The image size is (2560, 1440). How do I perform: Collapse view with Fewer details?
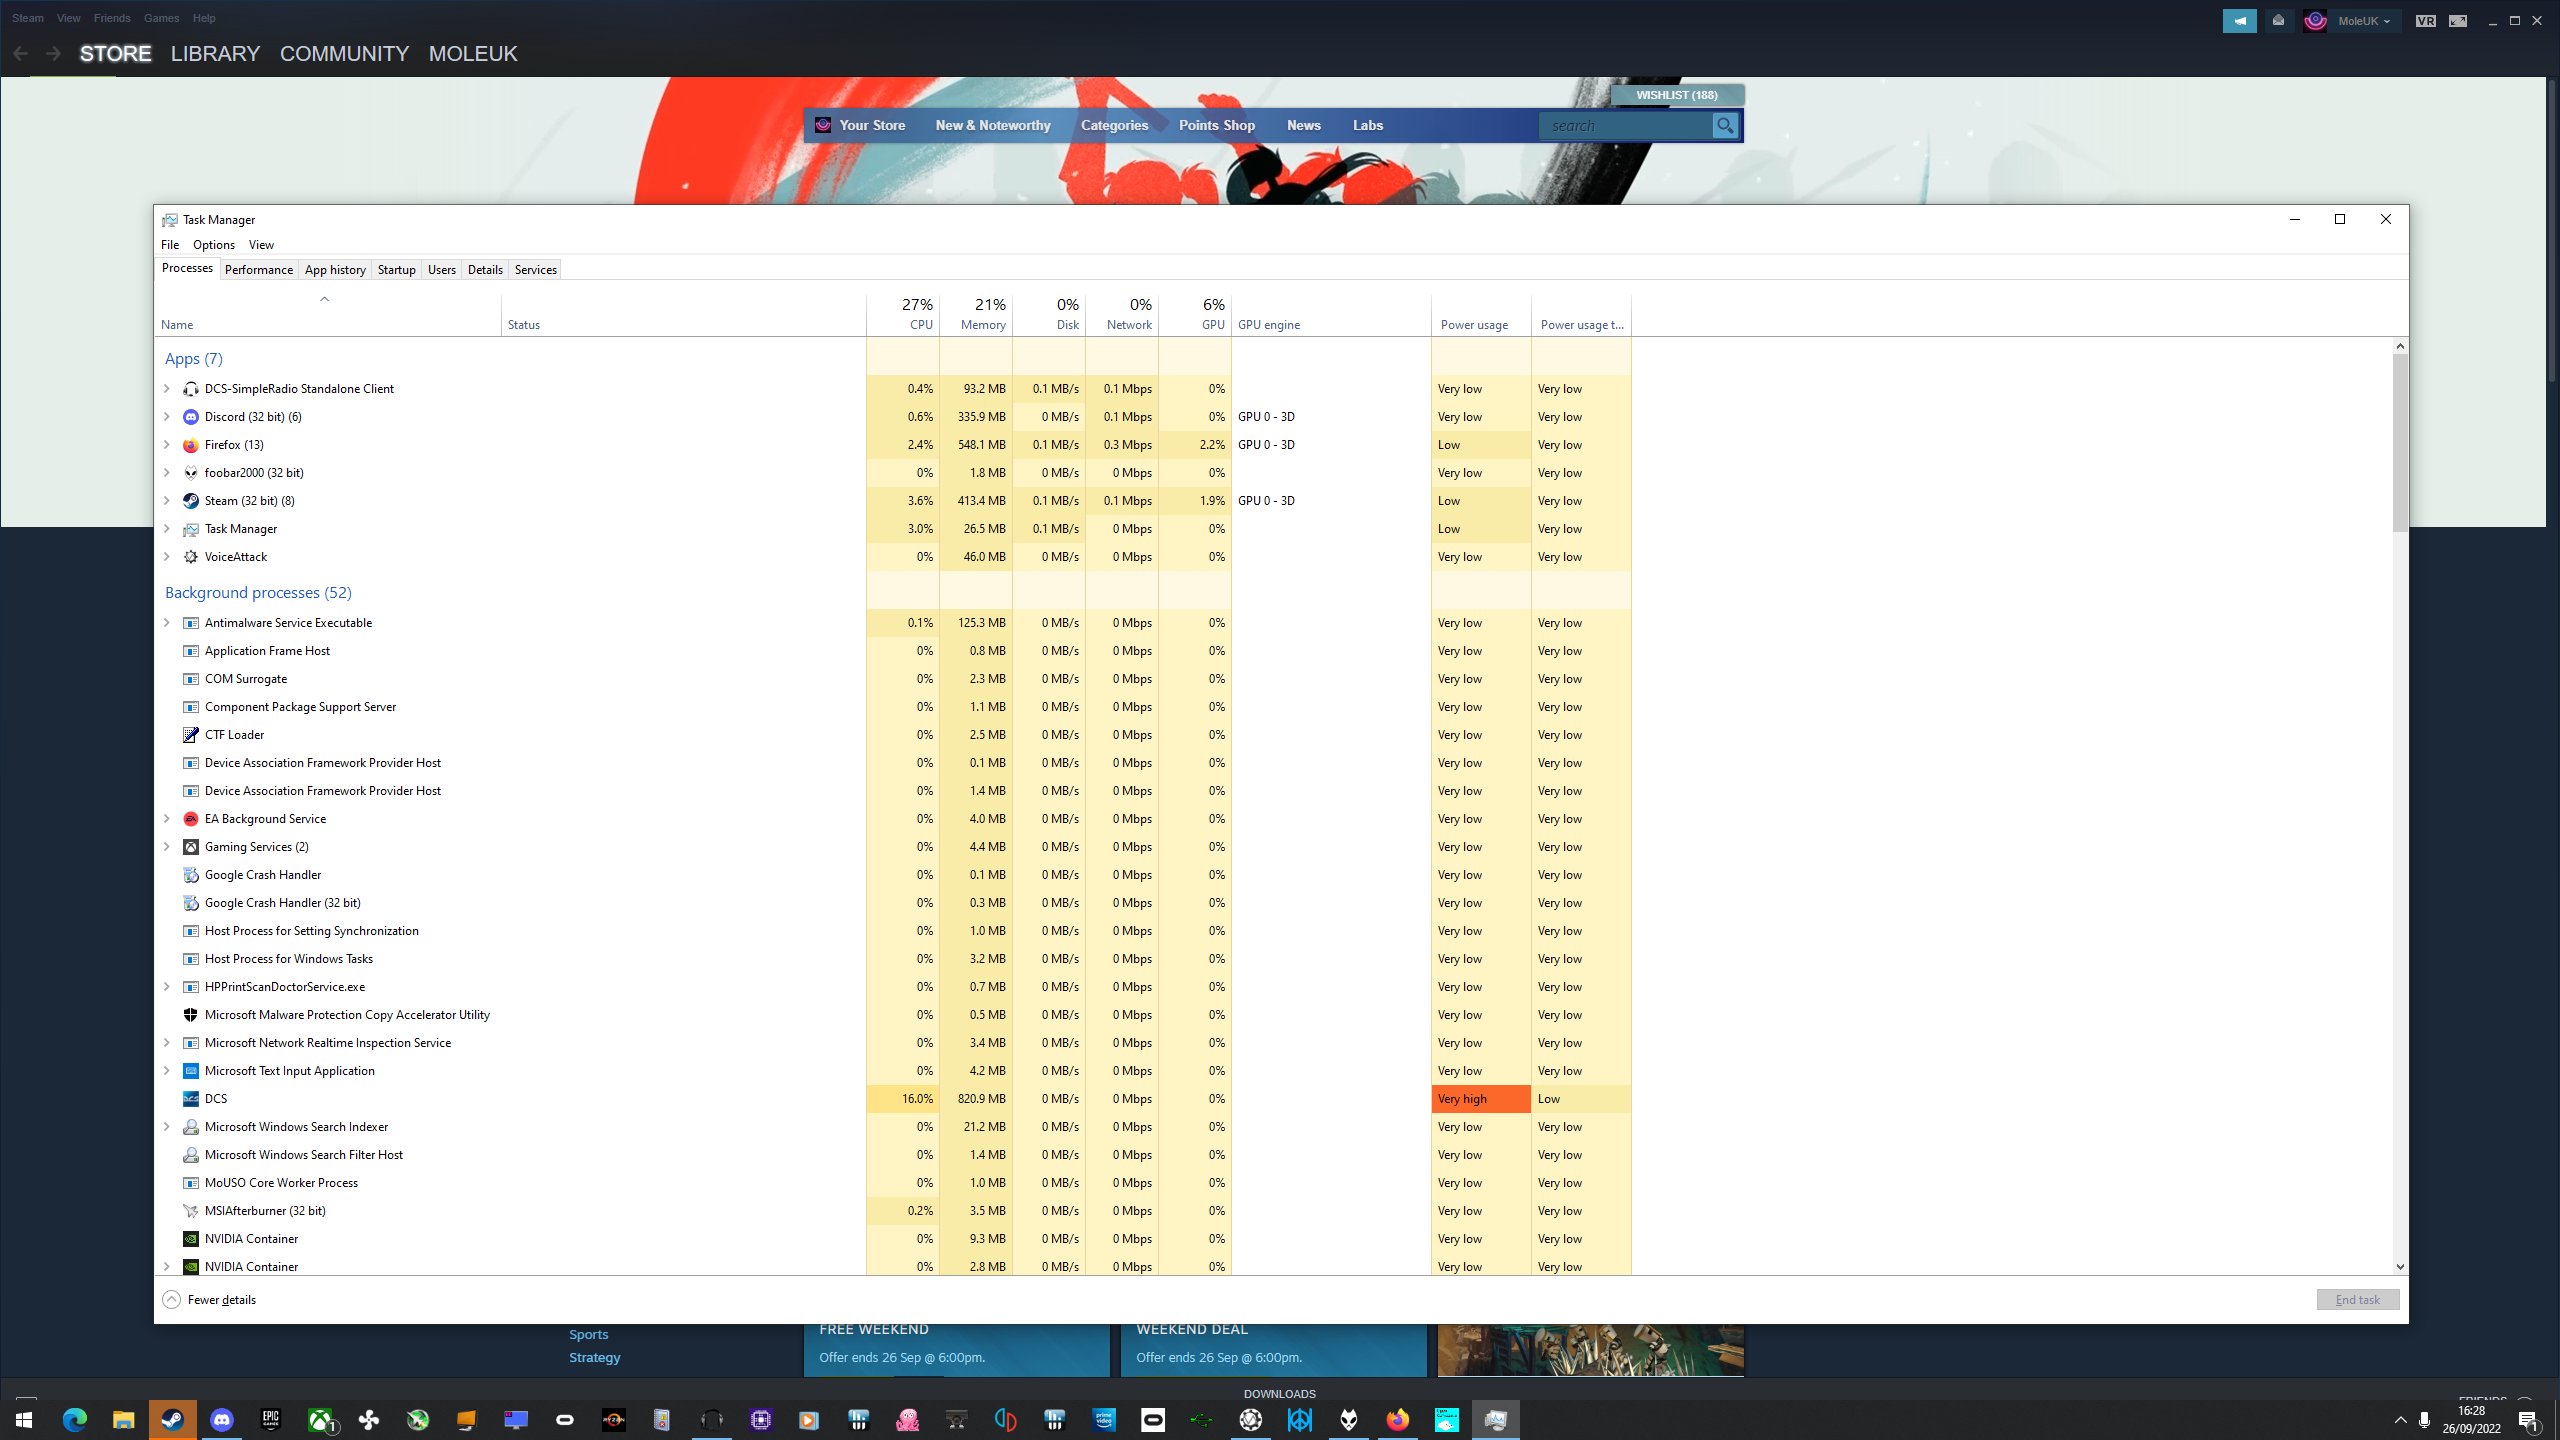[x=210, y=1300]
